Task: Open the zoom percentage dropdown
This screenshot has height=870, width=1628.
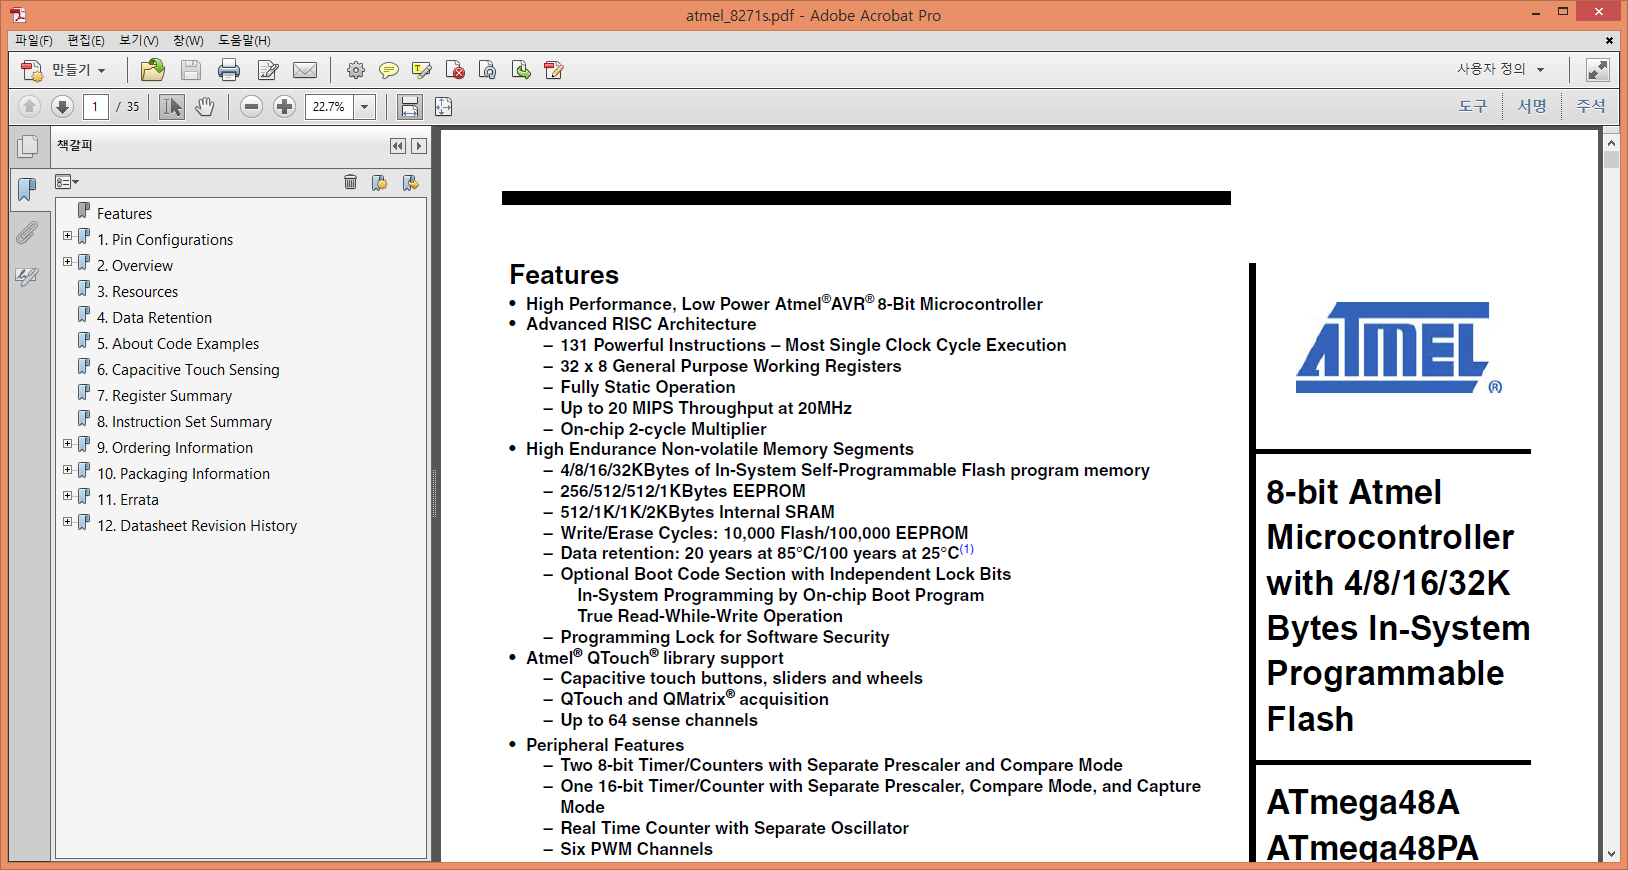Action: [365, 107]
